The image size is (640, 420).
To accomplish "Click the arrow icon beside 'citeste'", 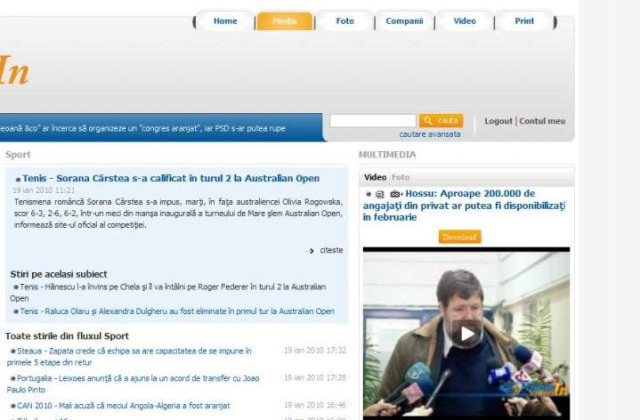I will pos(312,251).
